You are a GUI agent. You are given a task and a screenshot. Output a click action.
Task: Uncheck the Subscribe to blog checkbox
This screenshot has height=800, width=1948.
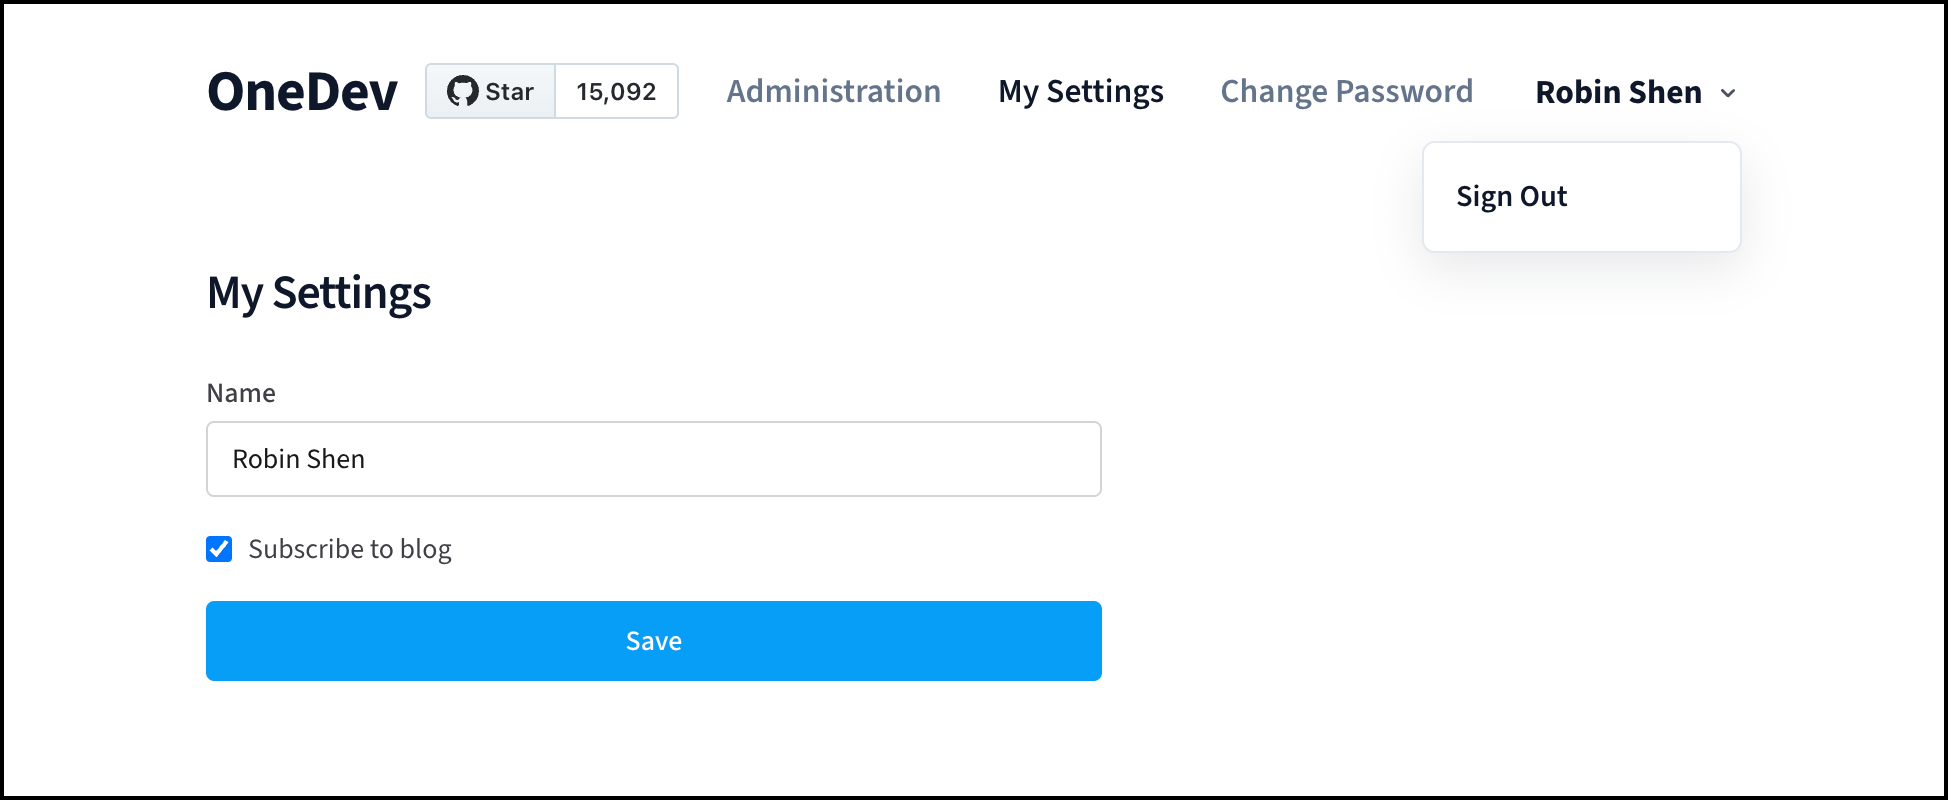click(x=219, y=549)
